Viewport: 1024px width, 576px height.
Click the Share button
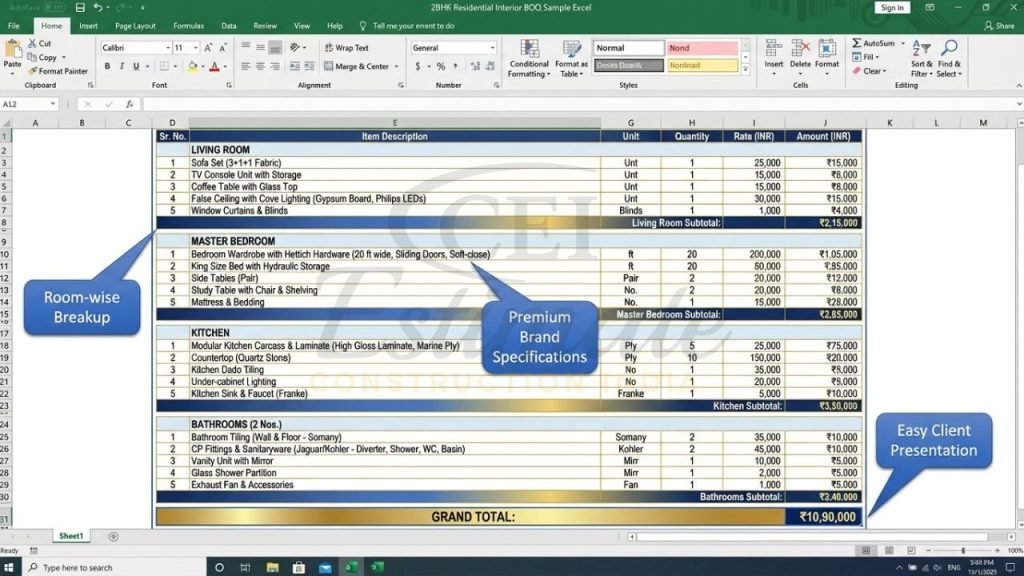1000,26
